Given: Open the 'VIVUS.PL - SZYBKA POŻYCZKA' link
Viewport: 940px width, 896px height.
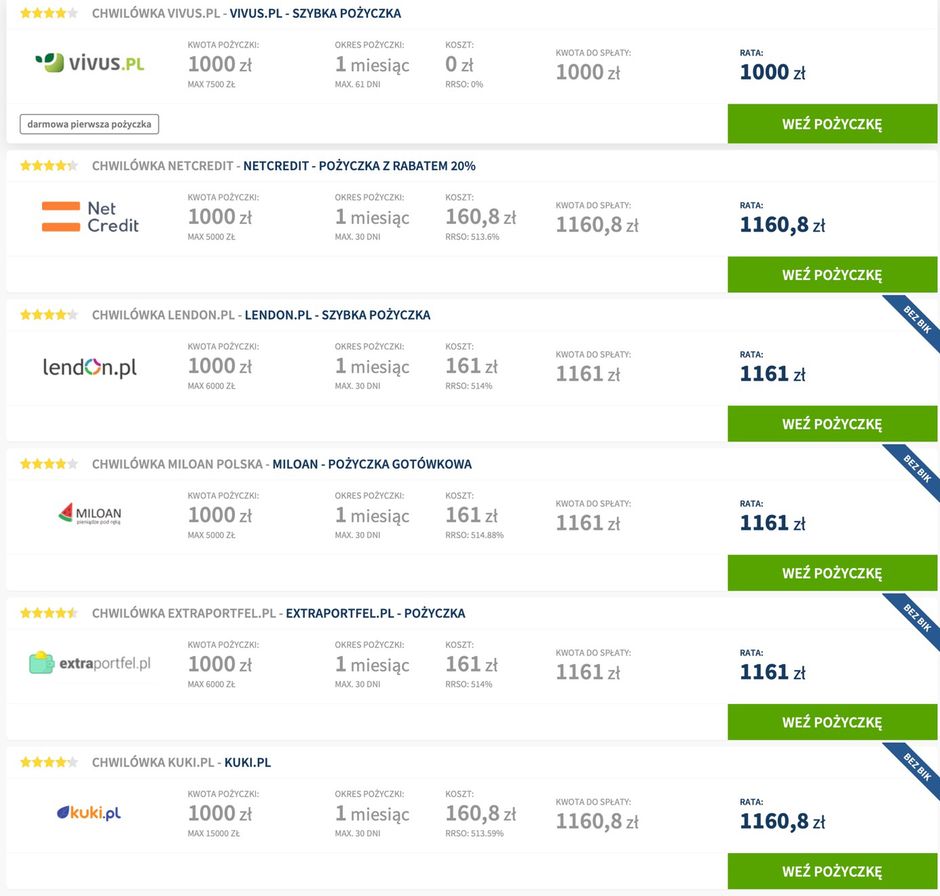Looking at the screenshot, I should click(315, 13).
